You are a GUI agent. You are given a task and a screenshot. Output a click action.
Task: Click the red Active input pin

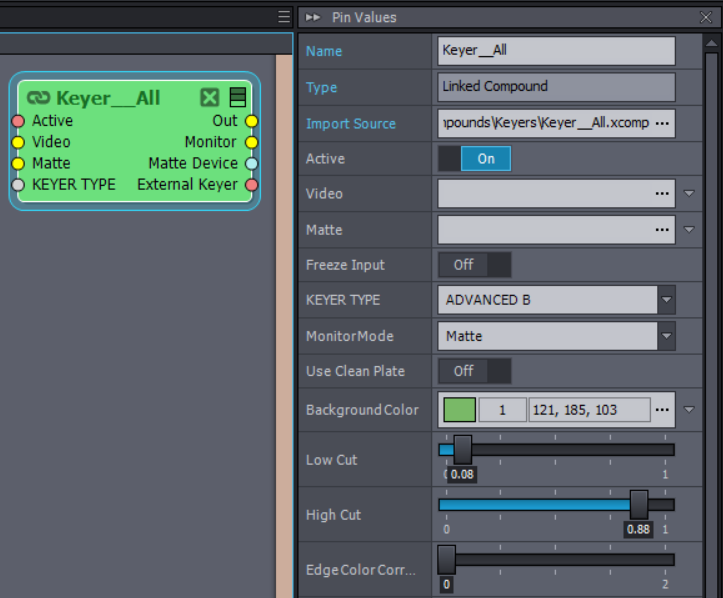coord(18,121)
